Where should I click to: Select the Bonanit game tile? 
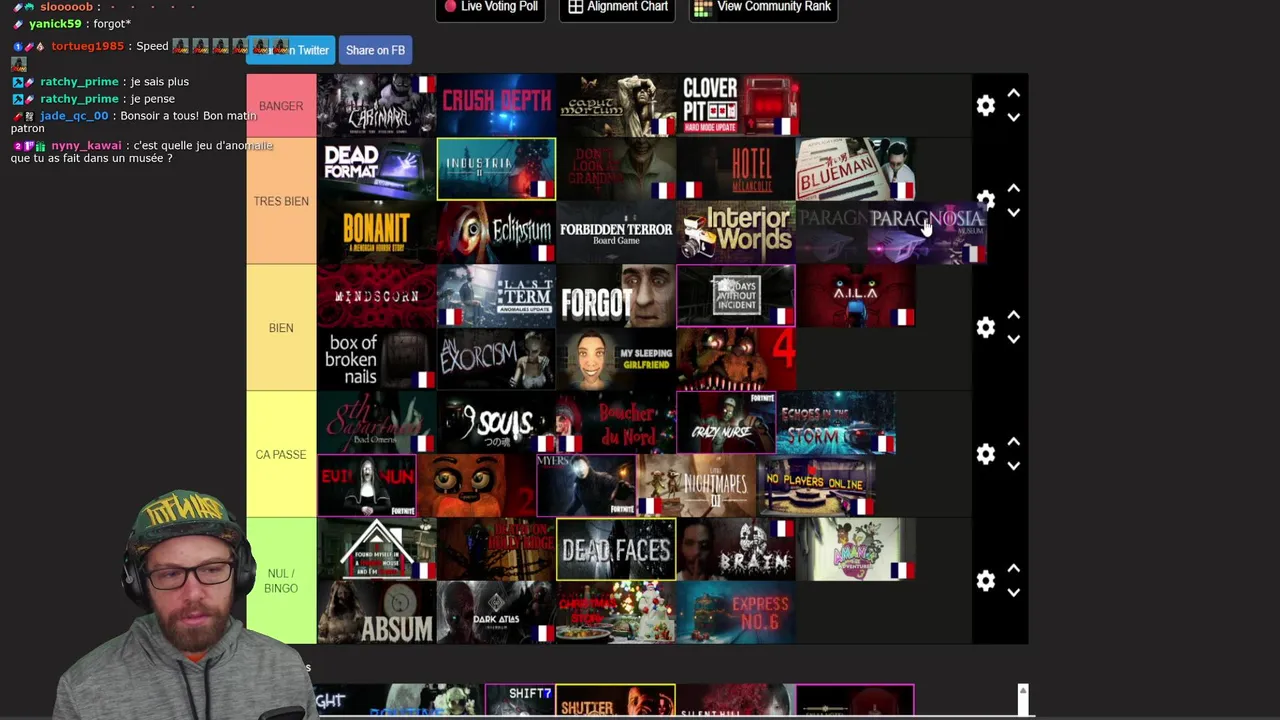[376, 232]
